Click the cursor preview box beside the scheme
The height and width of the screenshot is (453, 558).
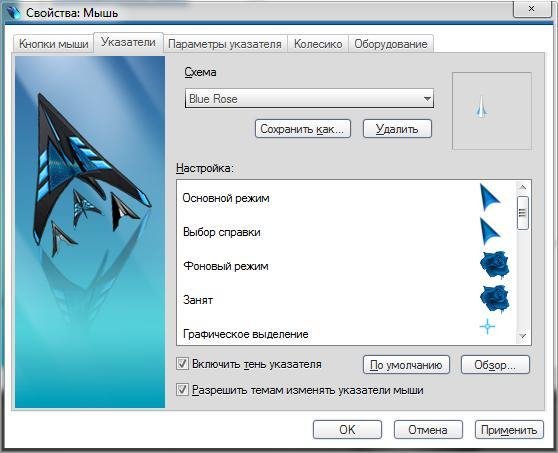(x=492, y=111)
